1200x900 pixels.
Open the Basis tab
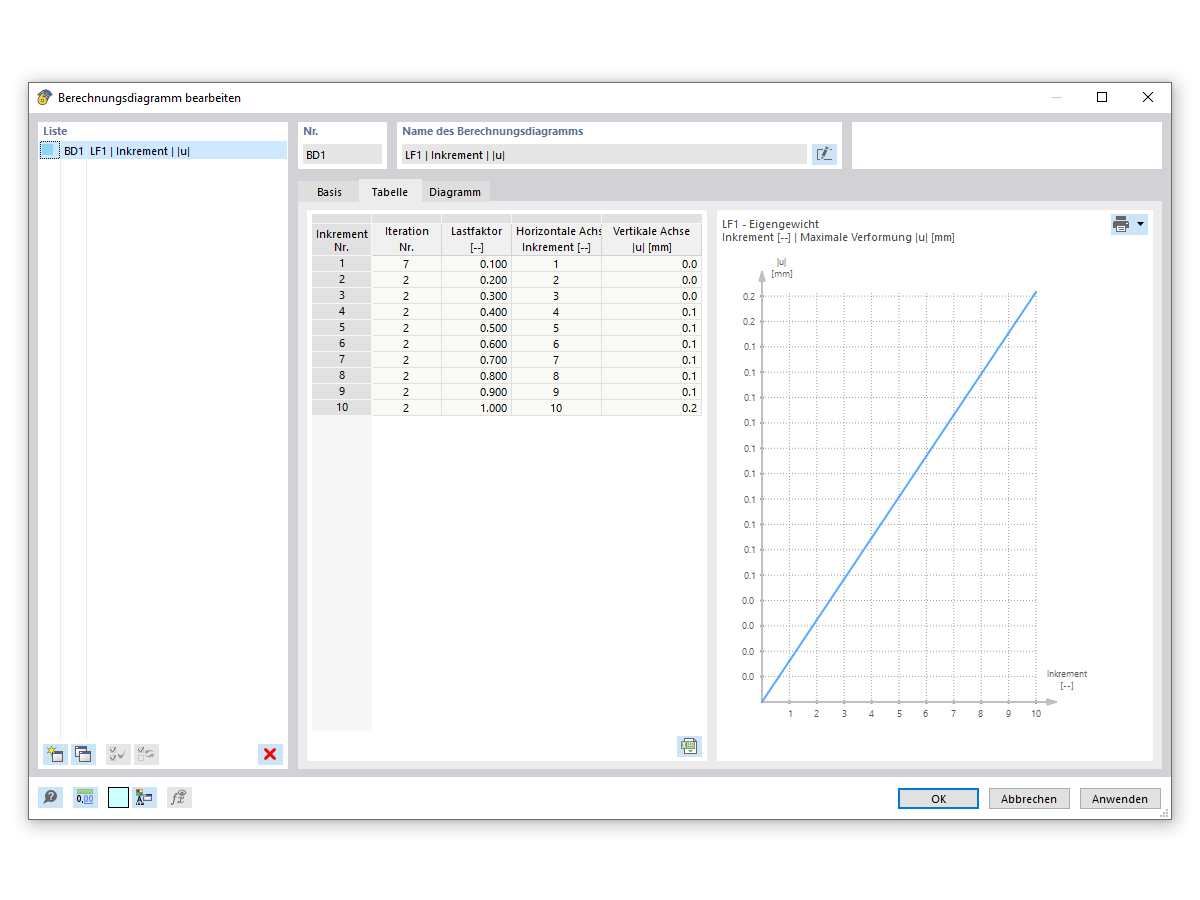(x=329, y=191)
